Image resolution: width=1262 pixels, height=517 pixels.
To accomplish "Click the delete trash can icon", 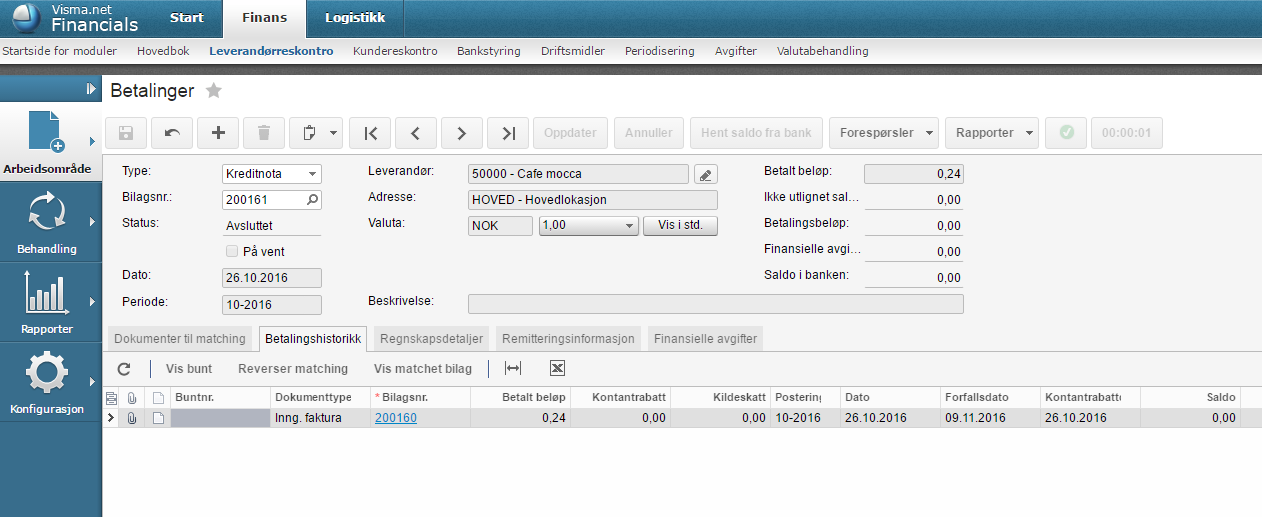I will (x=264, y=132).
